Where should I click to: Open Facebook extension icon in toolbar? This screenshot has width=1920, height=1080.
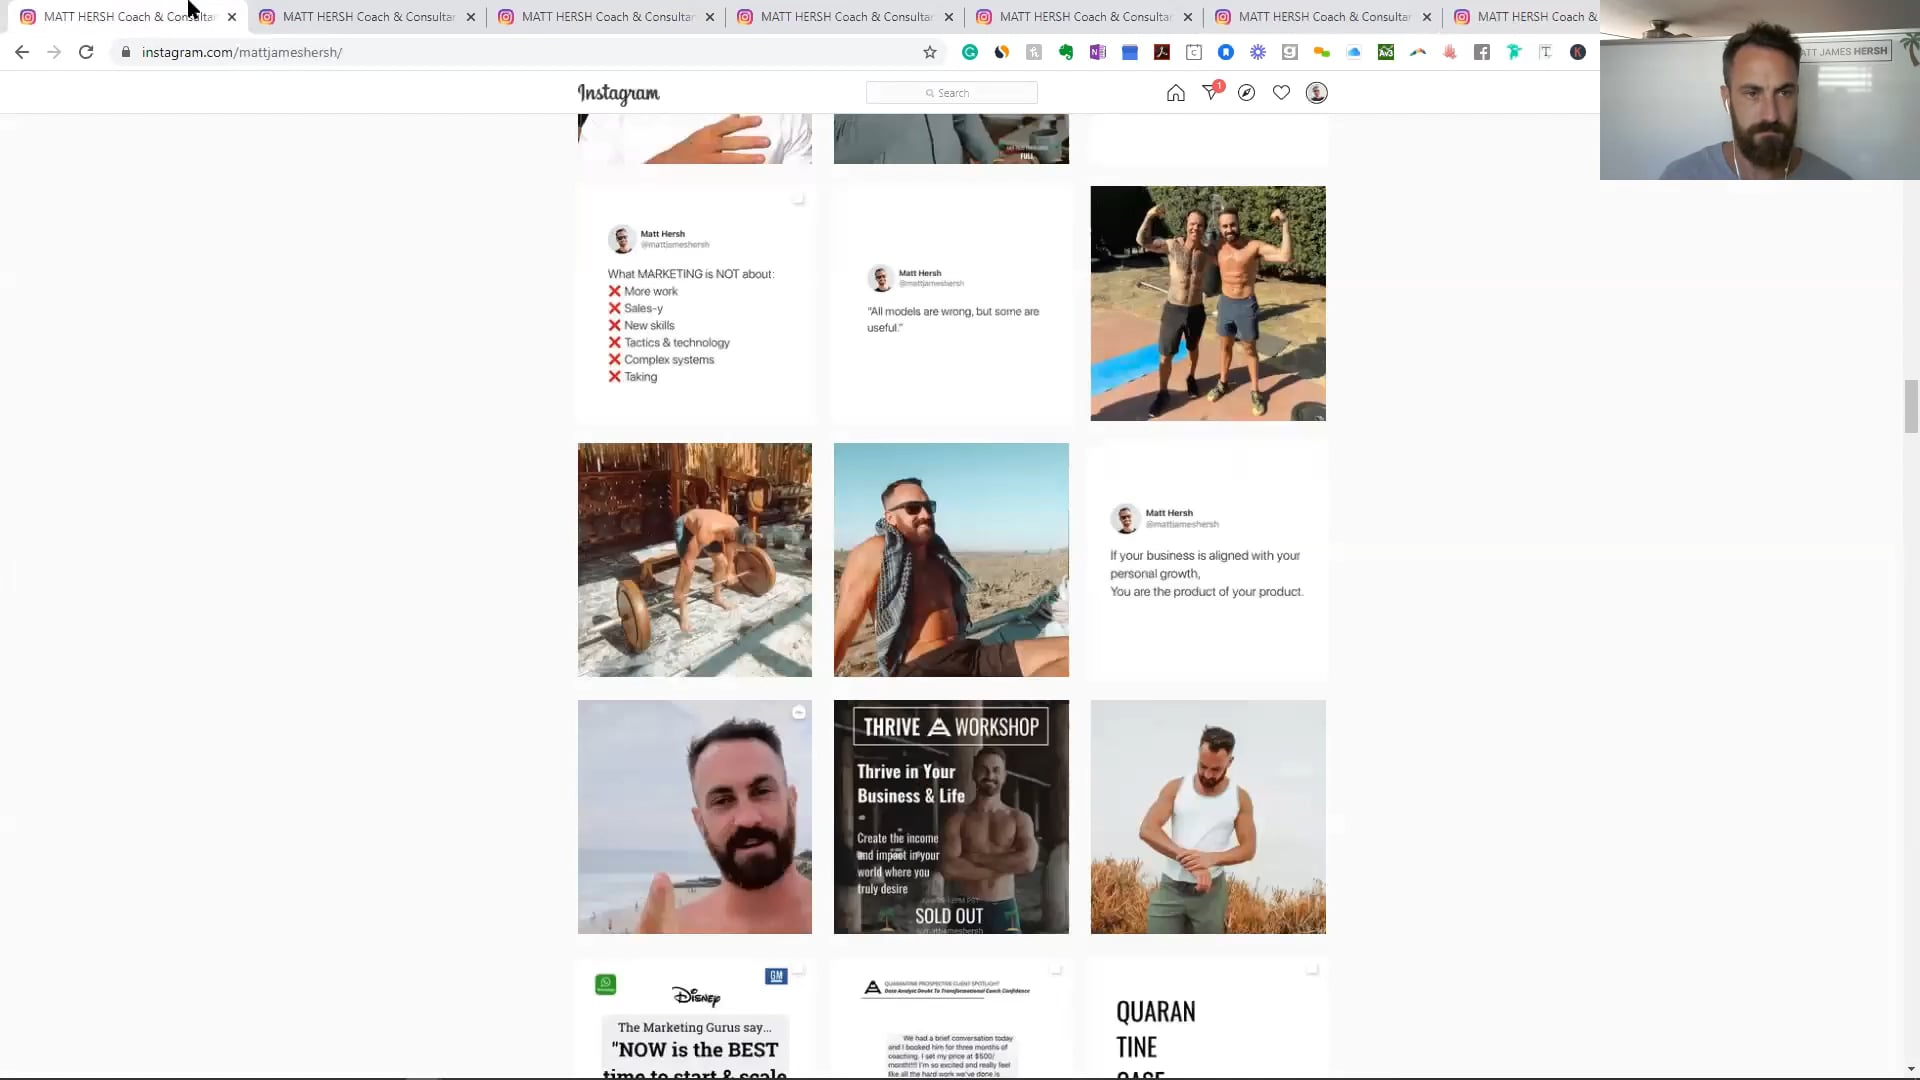pos(1482,52)
